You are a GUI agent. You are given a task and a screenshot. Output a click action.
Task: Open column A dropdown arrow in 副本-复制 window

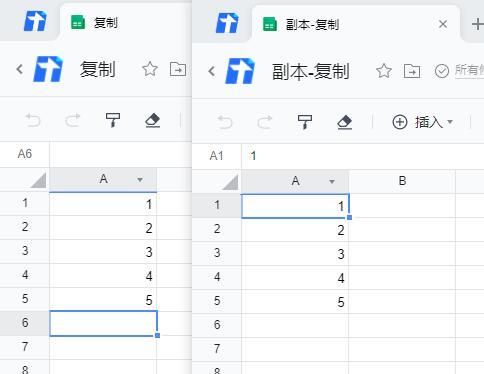coord(332,182)
